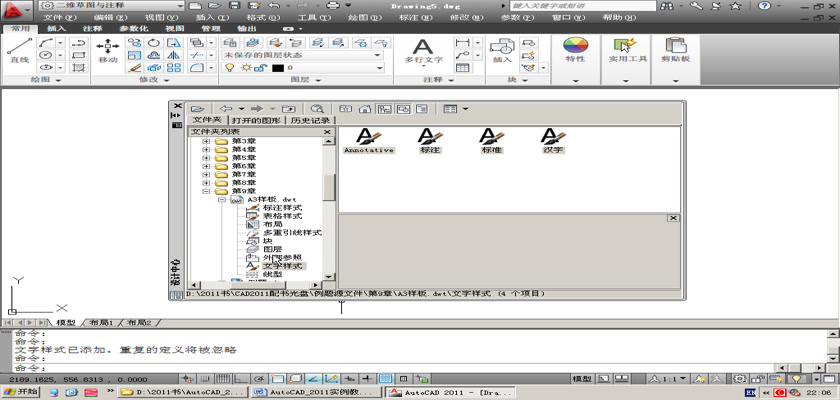Click the Multiline Text (多行文字) tool
This screenshot has height=400, width=840.
[x=423, y=52]
